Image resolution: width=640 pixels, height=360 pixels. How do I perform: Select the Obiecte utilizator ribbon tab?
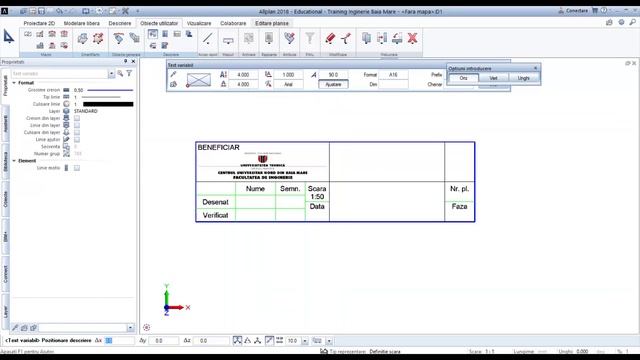[159, 23]
